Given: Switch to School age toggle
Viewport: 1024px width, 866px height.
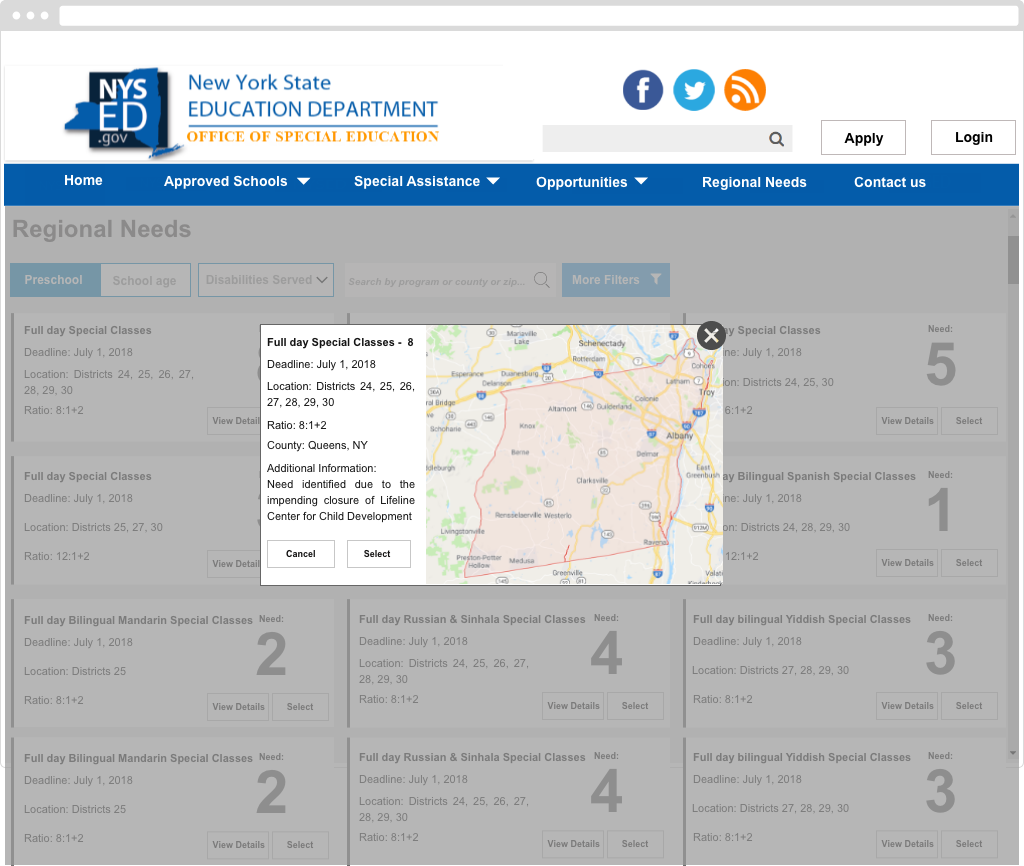Looking at the screenshot, I should (x=144, y=281).
